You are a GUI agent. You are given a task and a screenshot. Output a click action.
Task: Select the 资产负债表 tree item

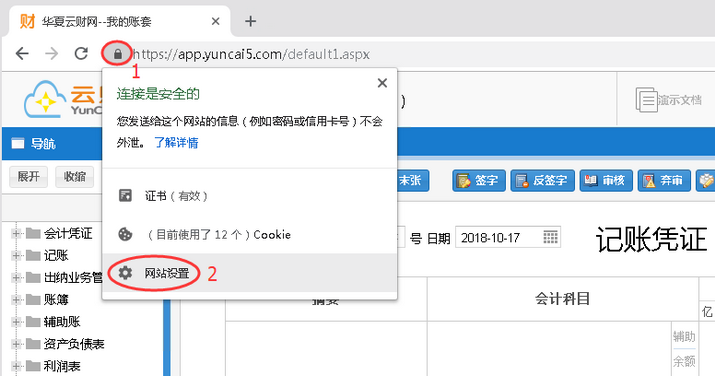[74, 344]
